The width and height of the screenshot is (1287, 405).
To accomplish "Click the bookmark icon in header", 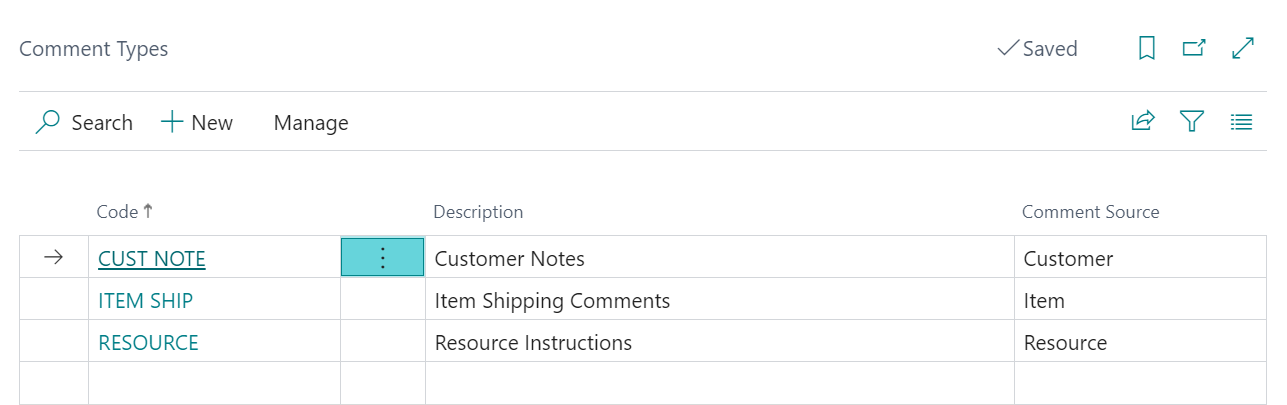I will (x=1147, y=48).
